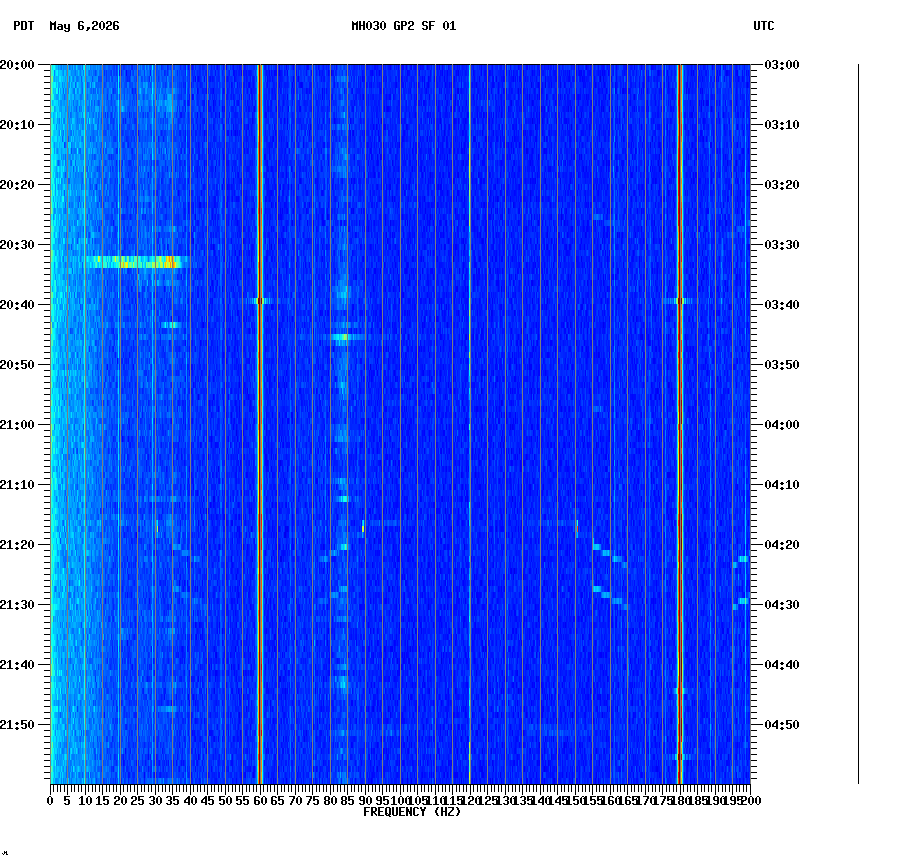Click the descending streak at 155–165 Hz near 21:28

tap(610, 597)
